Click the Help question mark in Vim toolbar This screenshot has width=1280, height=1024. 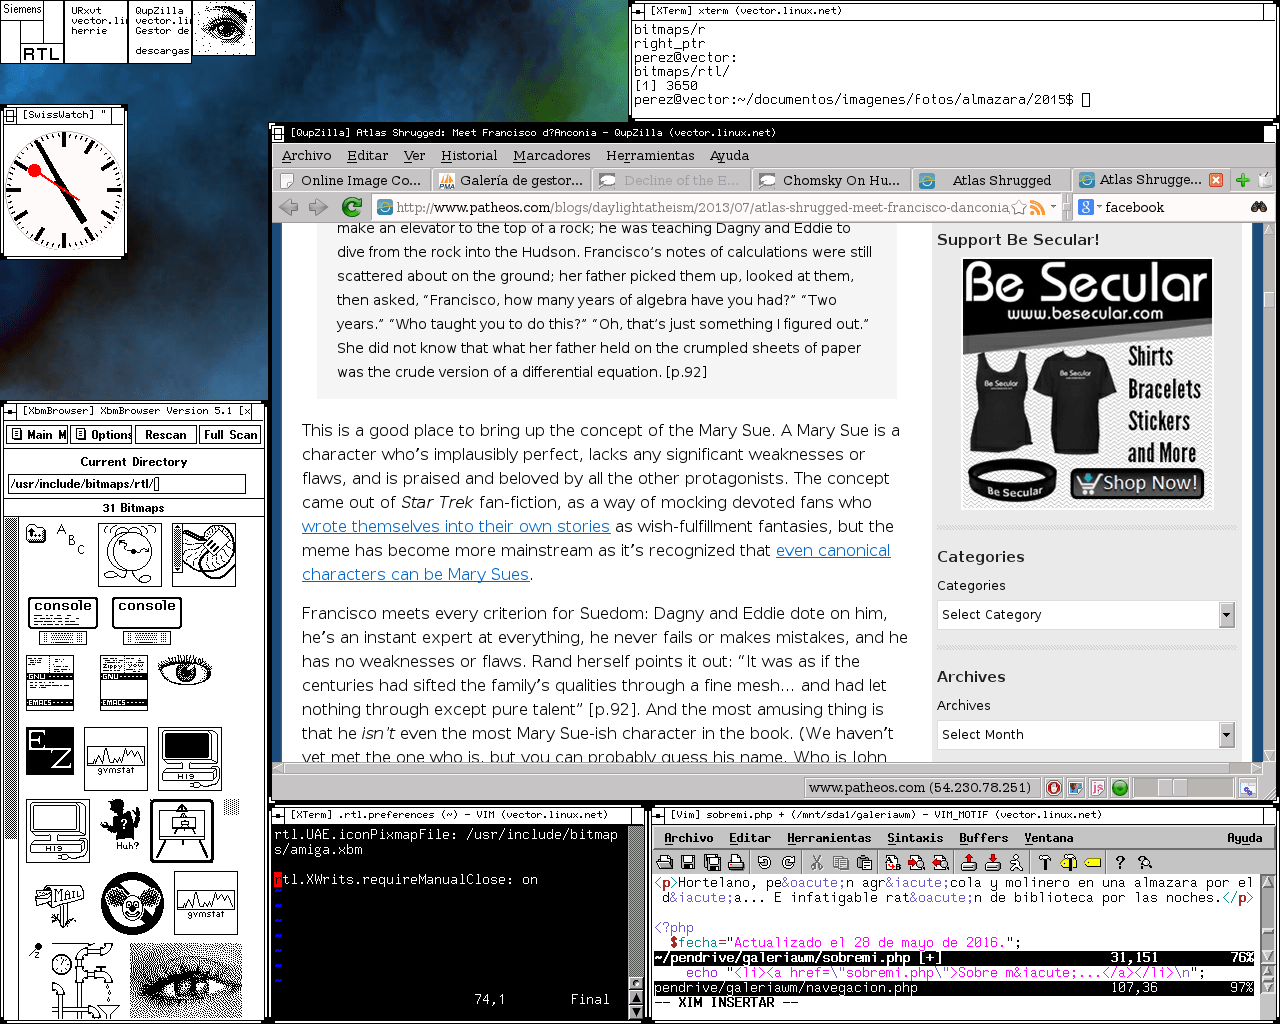tap(1120, 862)
